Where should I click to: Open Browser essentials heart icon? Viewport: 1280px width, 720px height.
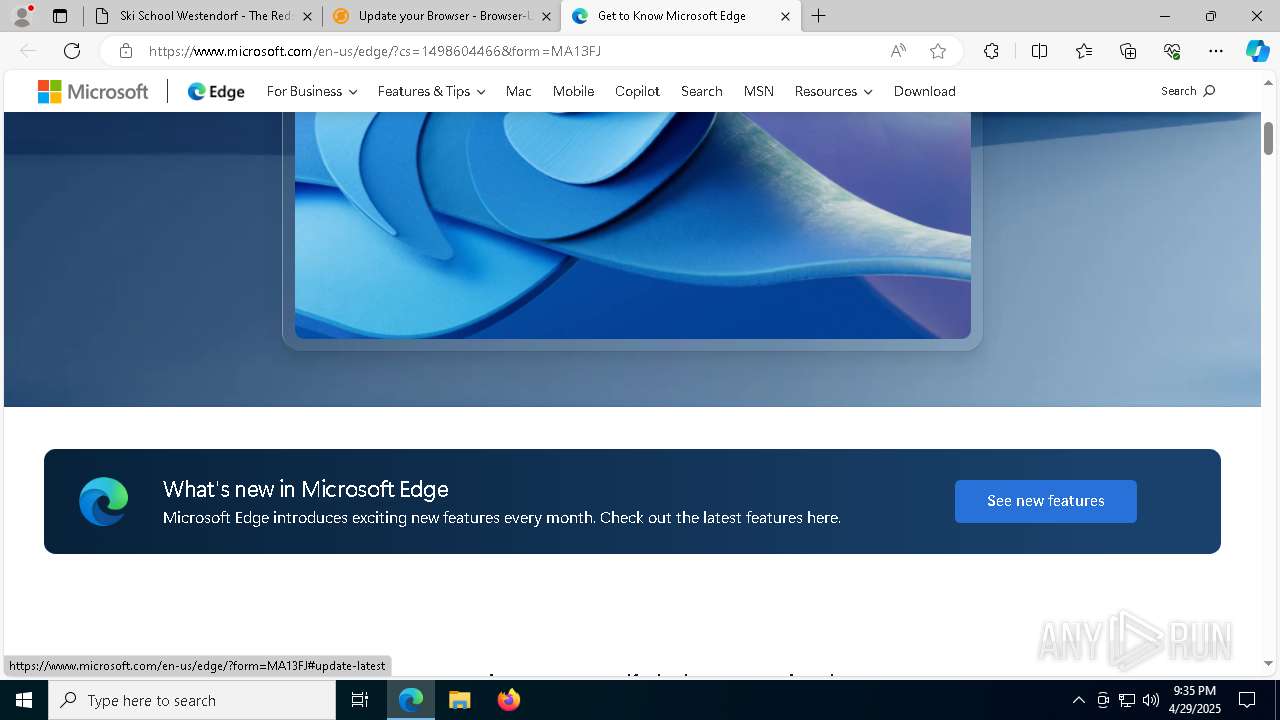click(1172, 51)
